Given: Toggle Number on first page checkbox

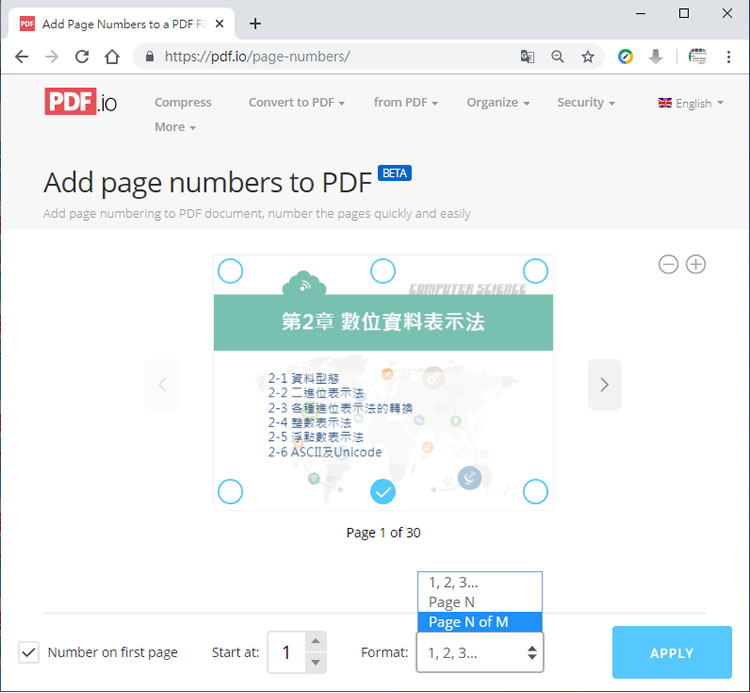Looking at the screenshot, I should 29,653.
